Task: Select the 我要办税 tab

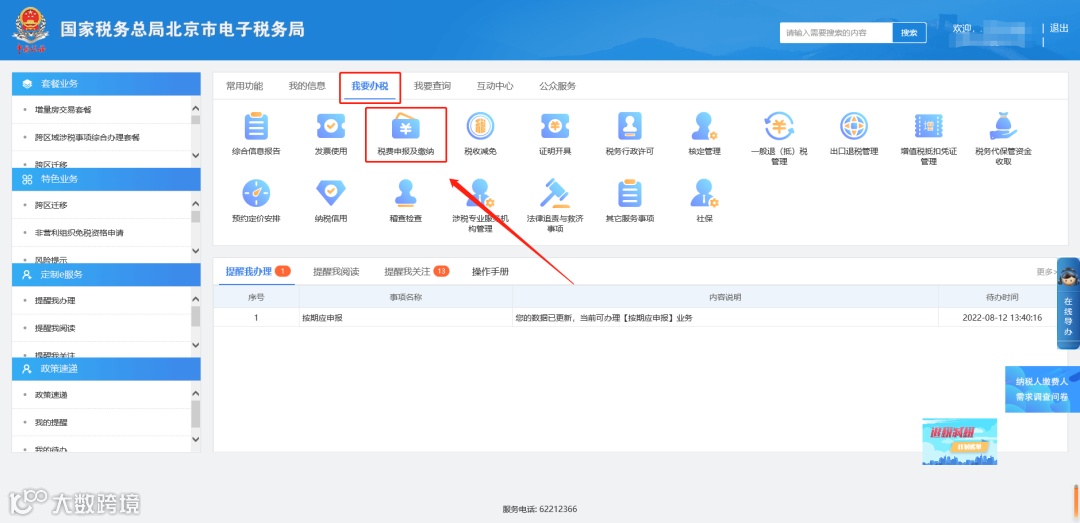Action: [370, 86]
